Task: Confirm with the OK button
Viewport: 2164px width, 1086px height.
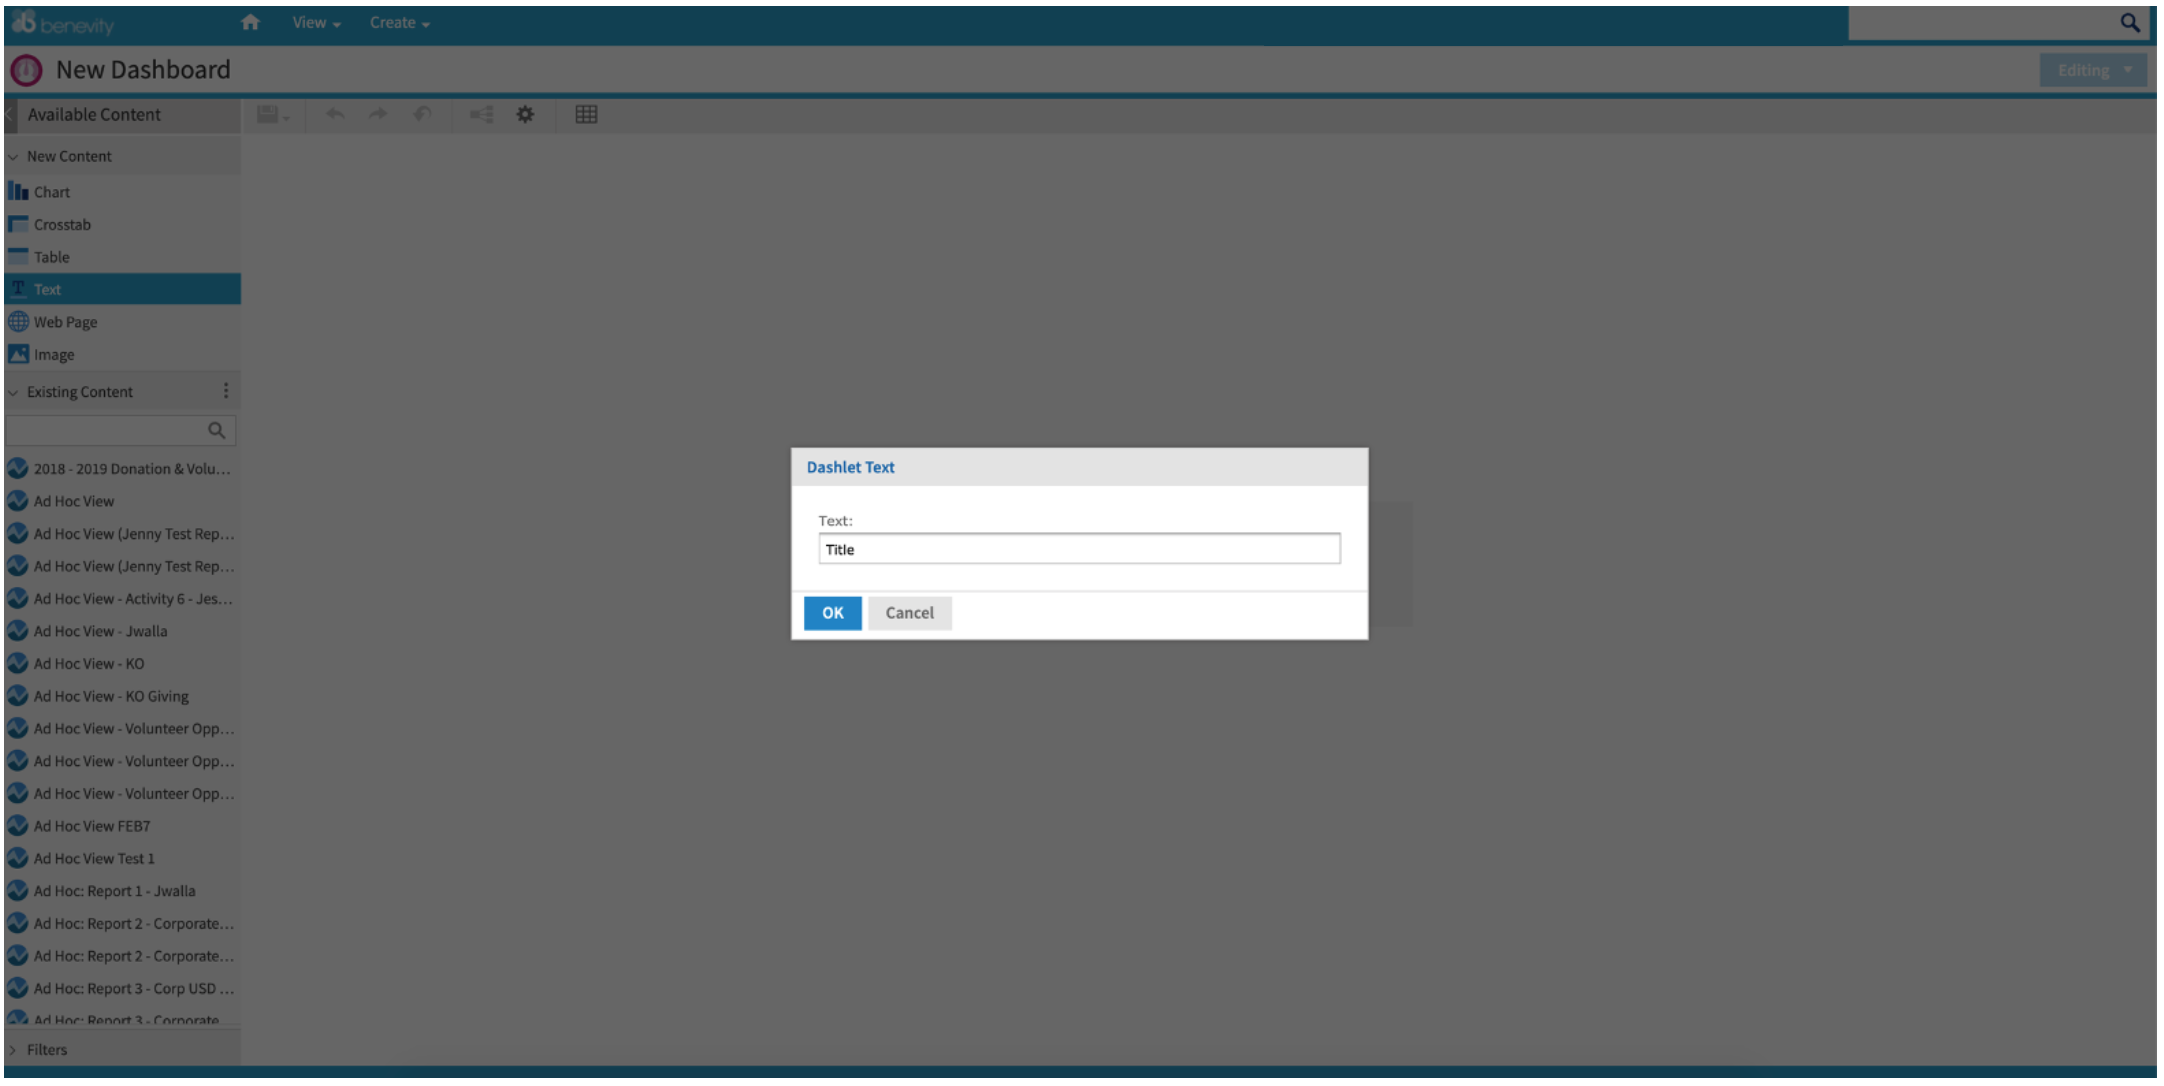Action: [832, 613]
